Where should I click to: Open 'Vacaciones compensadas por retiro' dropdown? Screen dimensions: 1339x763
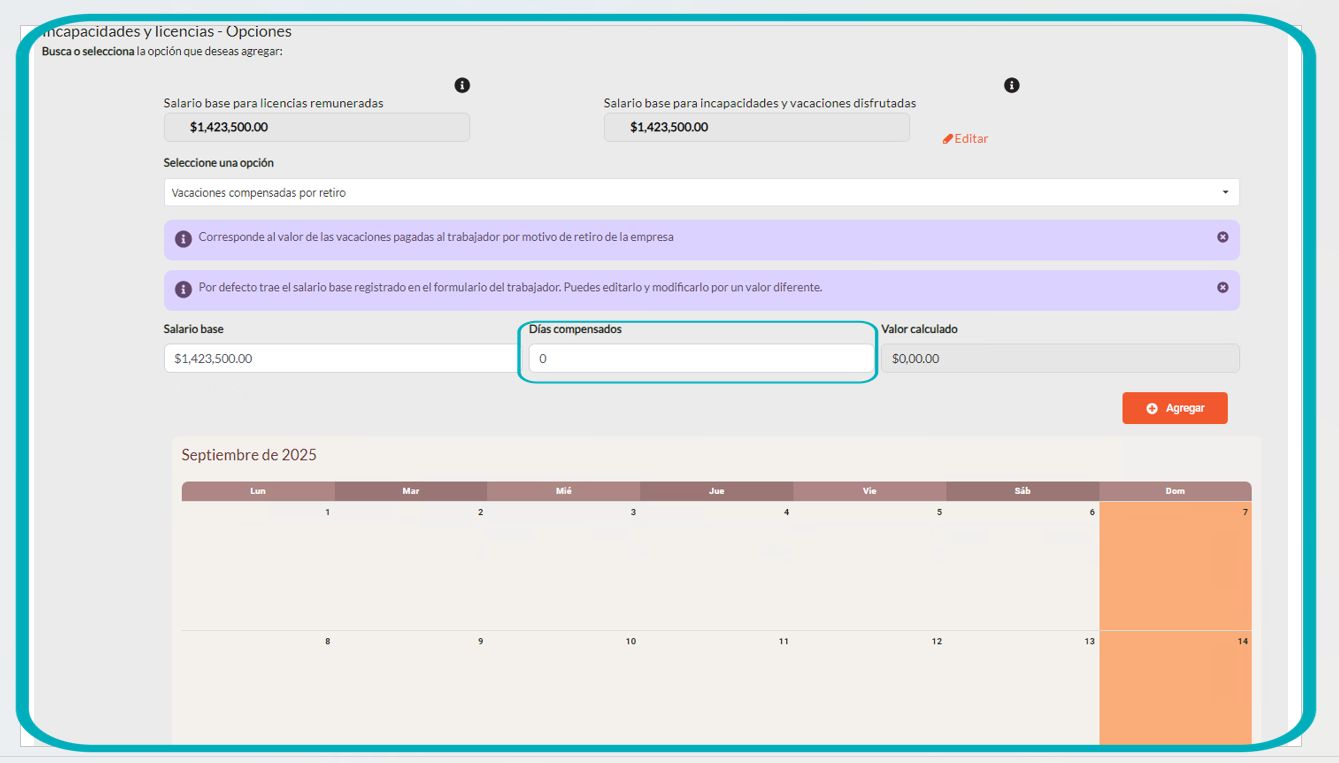click(x=700, y=193)
